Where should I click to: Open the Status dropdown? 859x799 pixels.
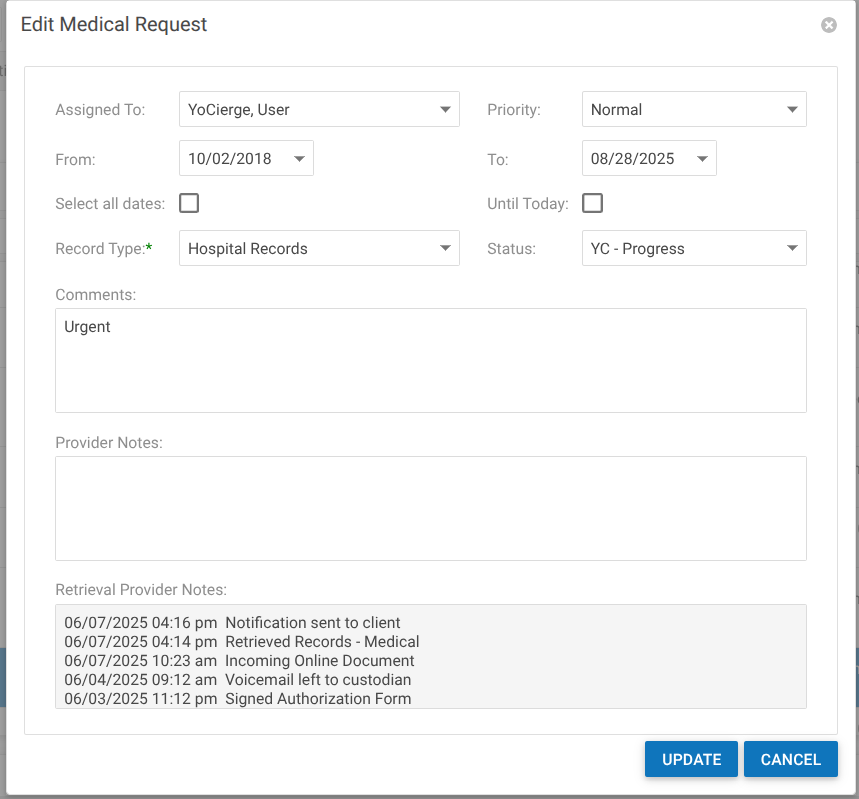click(x=792, y=249)
